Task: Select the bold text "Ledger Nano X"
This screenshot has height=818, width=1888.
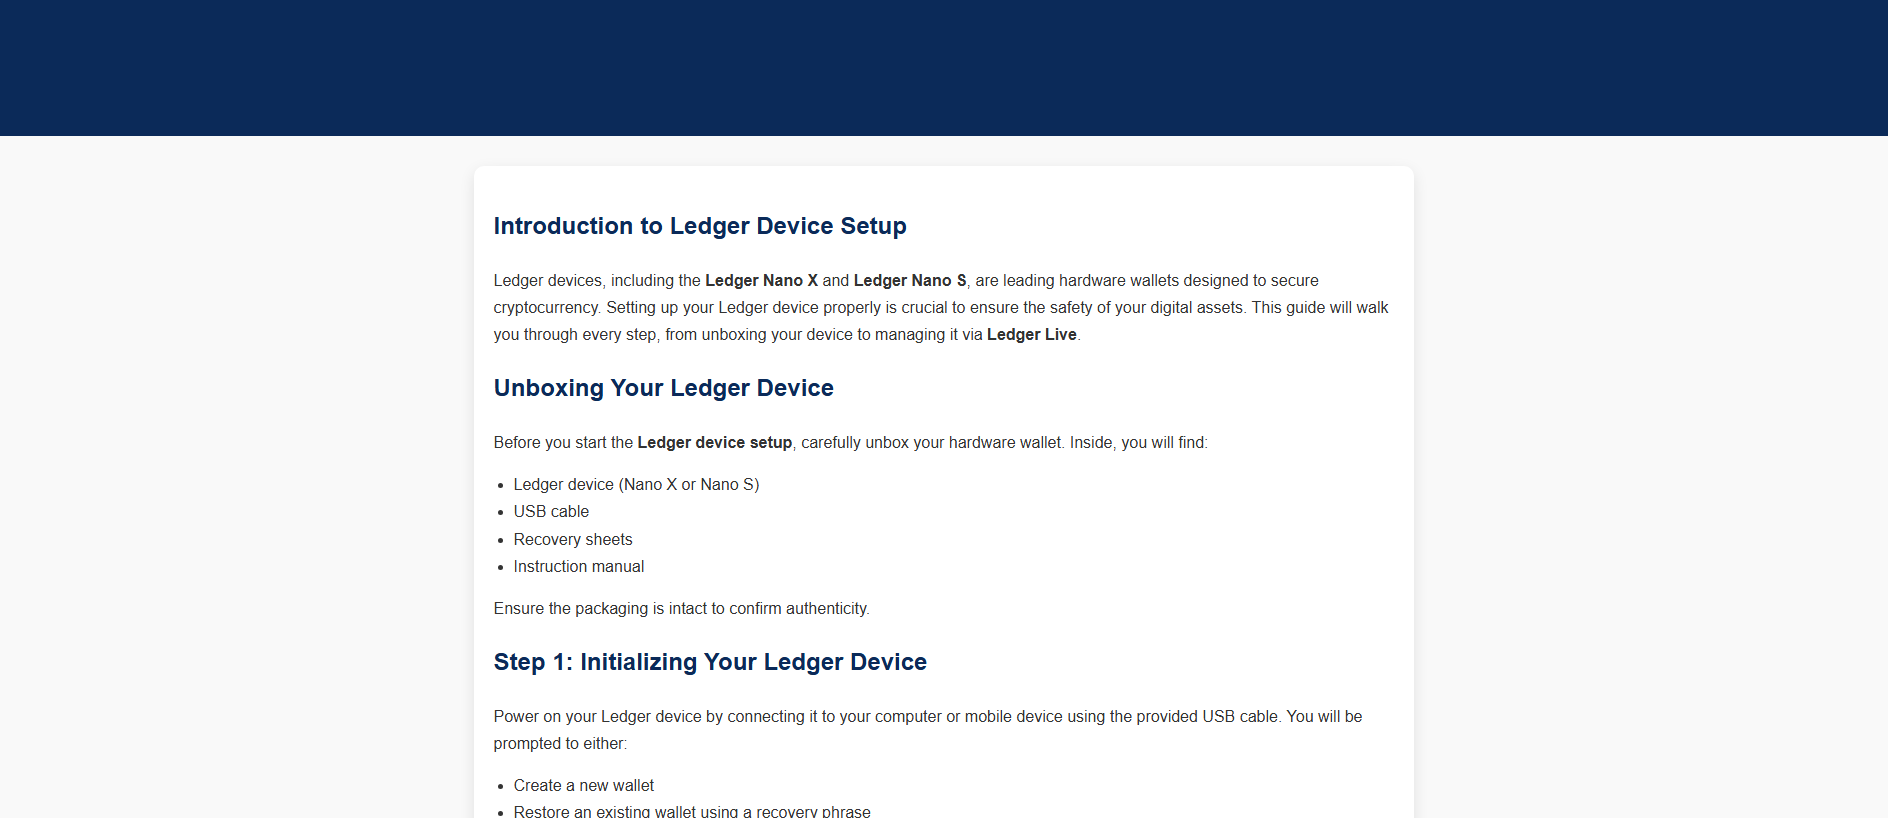Action: point(761,281)
